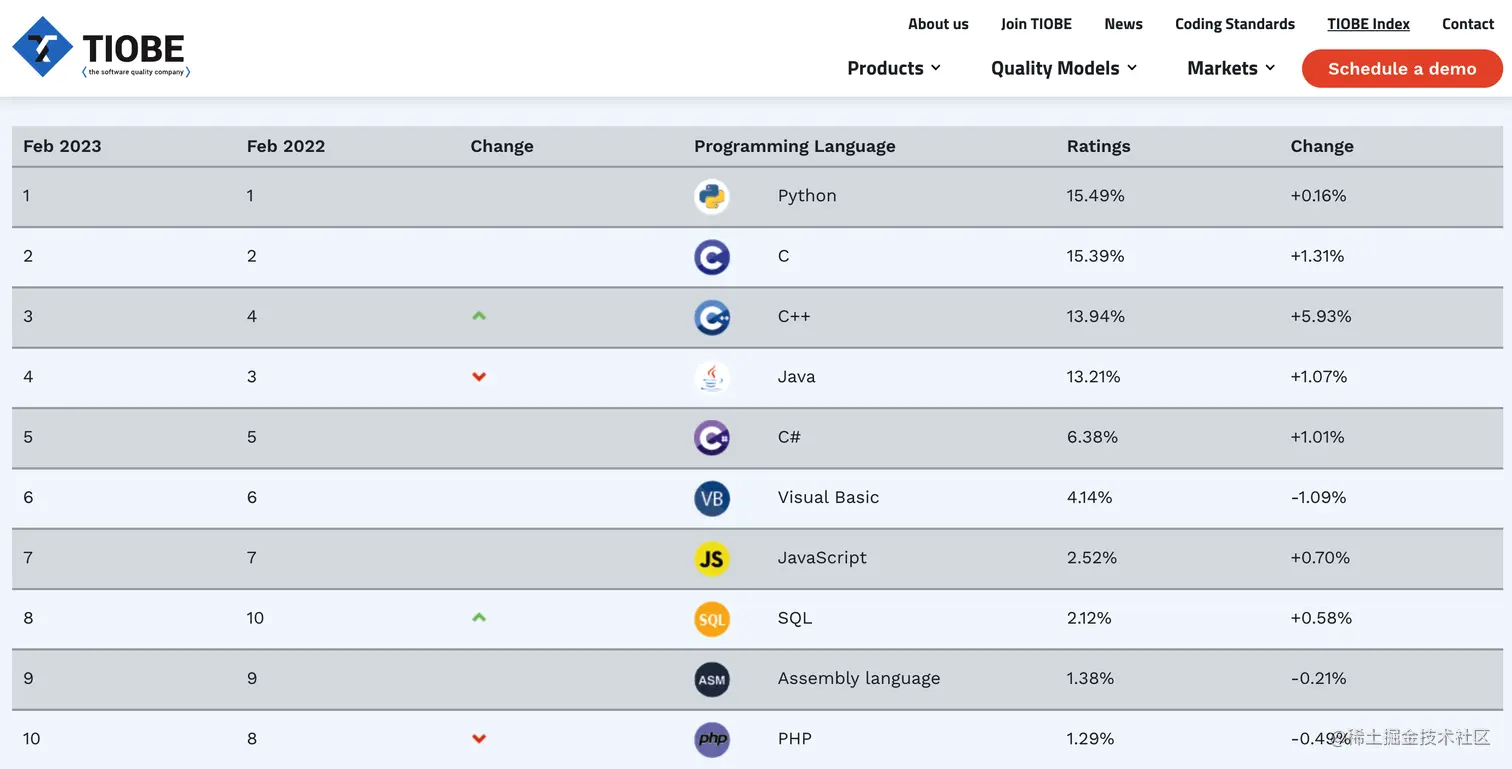
Task: Click the JavaScript JS icon
Action: point(712,558)
